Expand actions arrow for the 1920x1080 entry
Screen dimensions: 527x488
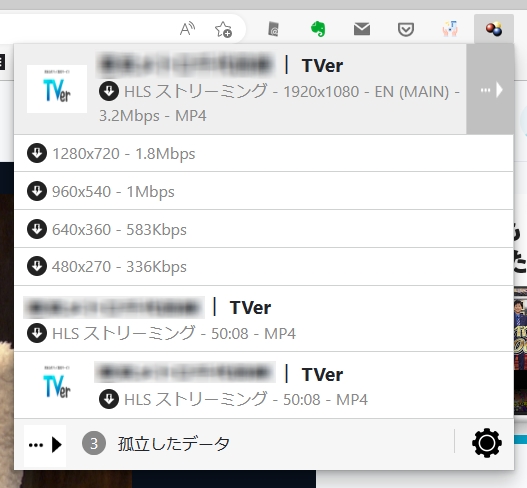(x=490, y=90)
